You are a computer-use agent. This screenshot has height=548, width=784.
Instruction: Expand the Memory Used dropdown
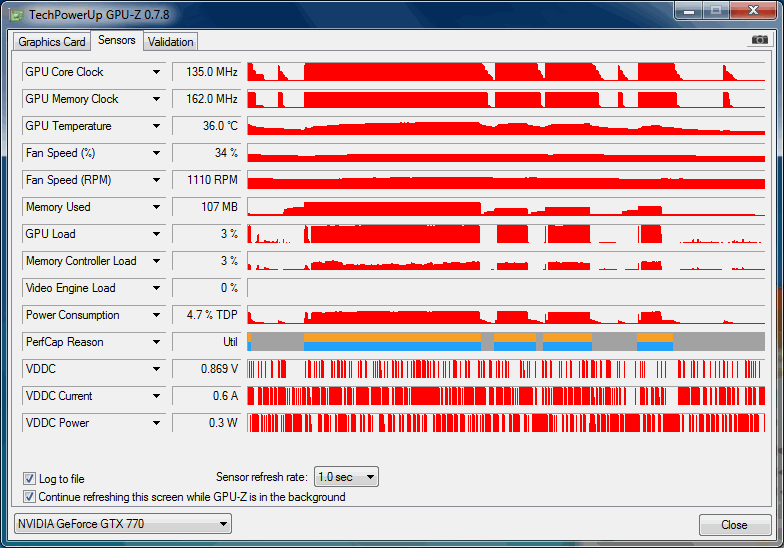[x=156, y=207]
